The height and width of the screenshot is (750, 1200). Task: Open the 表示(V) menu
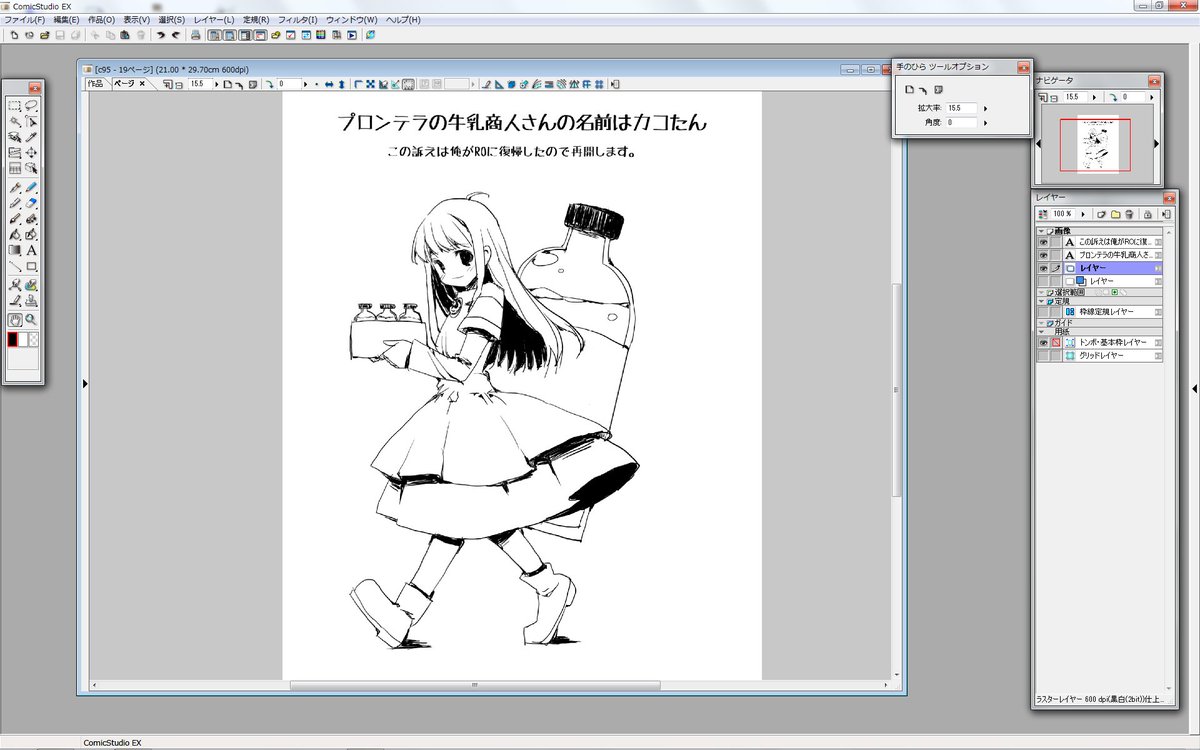click(136, 20)
